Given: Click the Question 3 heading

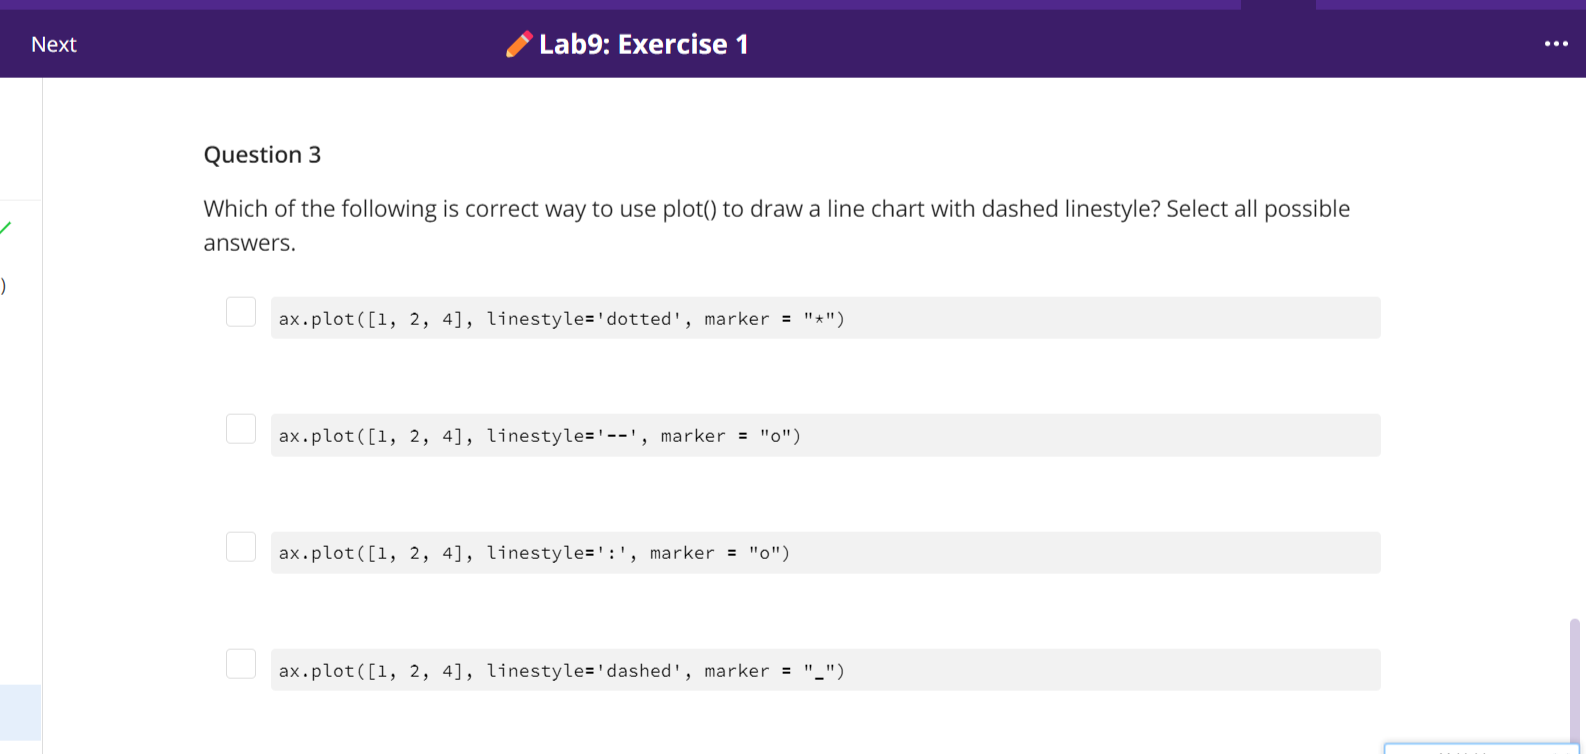Looking at the screenshot, I should pyautogui.click(x=262, y=155).
